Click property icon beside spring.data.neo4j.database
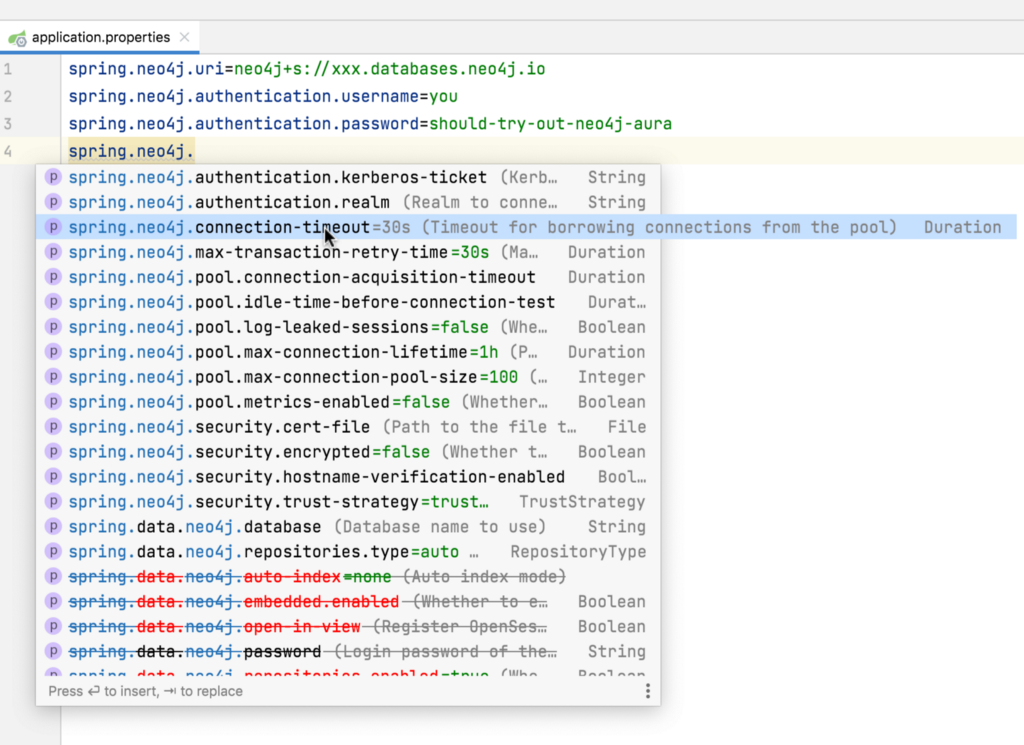The image size is (1024, 745). (x=54, y=527)
